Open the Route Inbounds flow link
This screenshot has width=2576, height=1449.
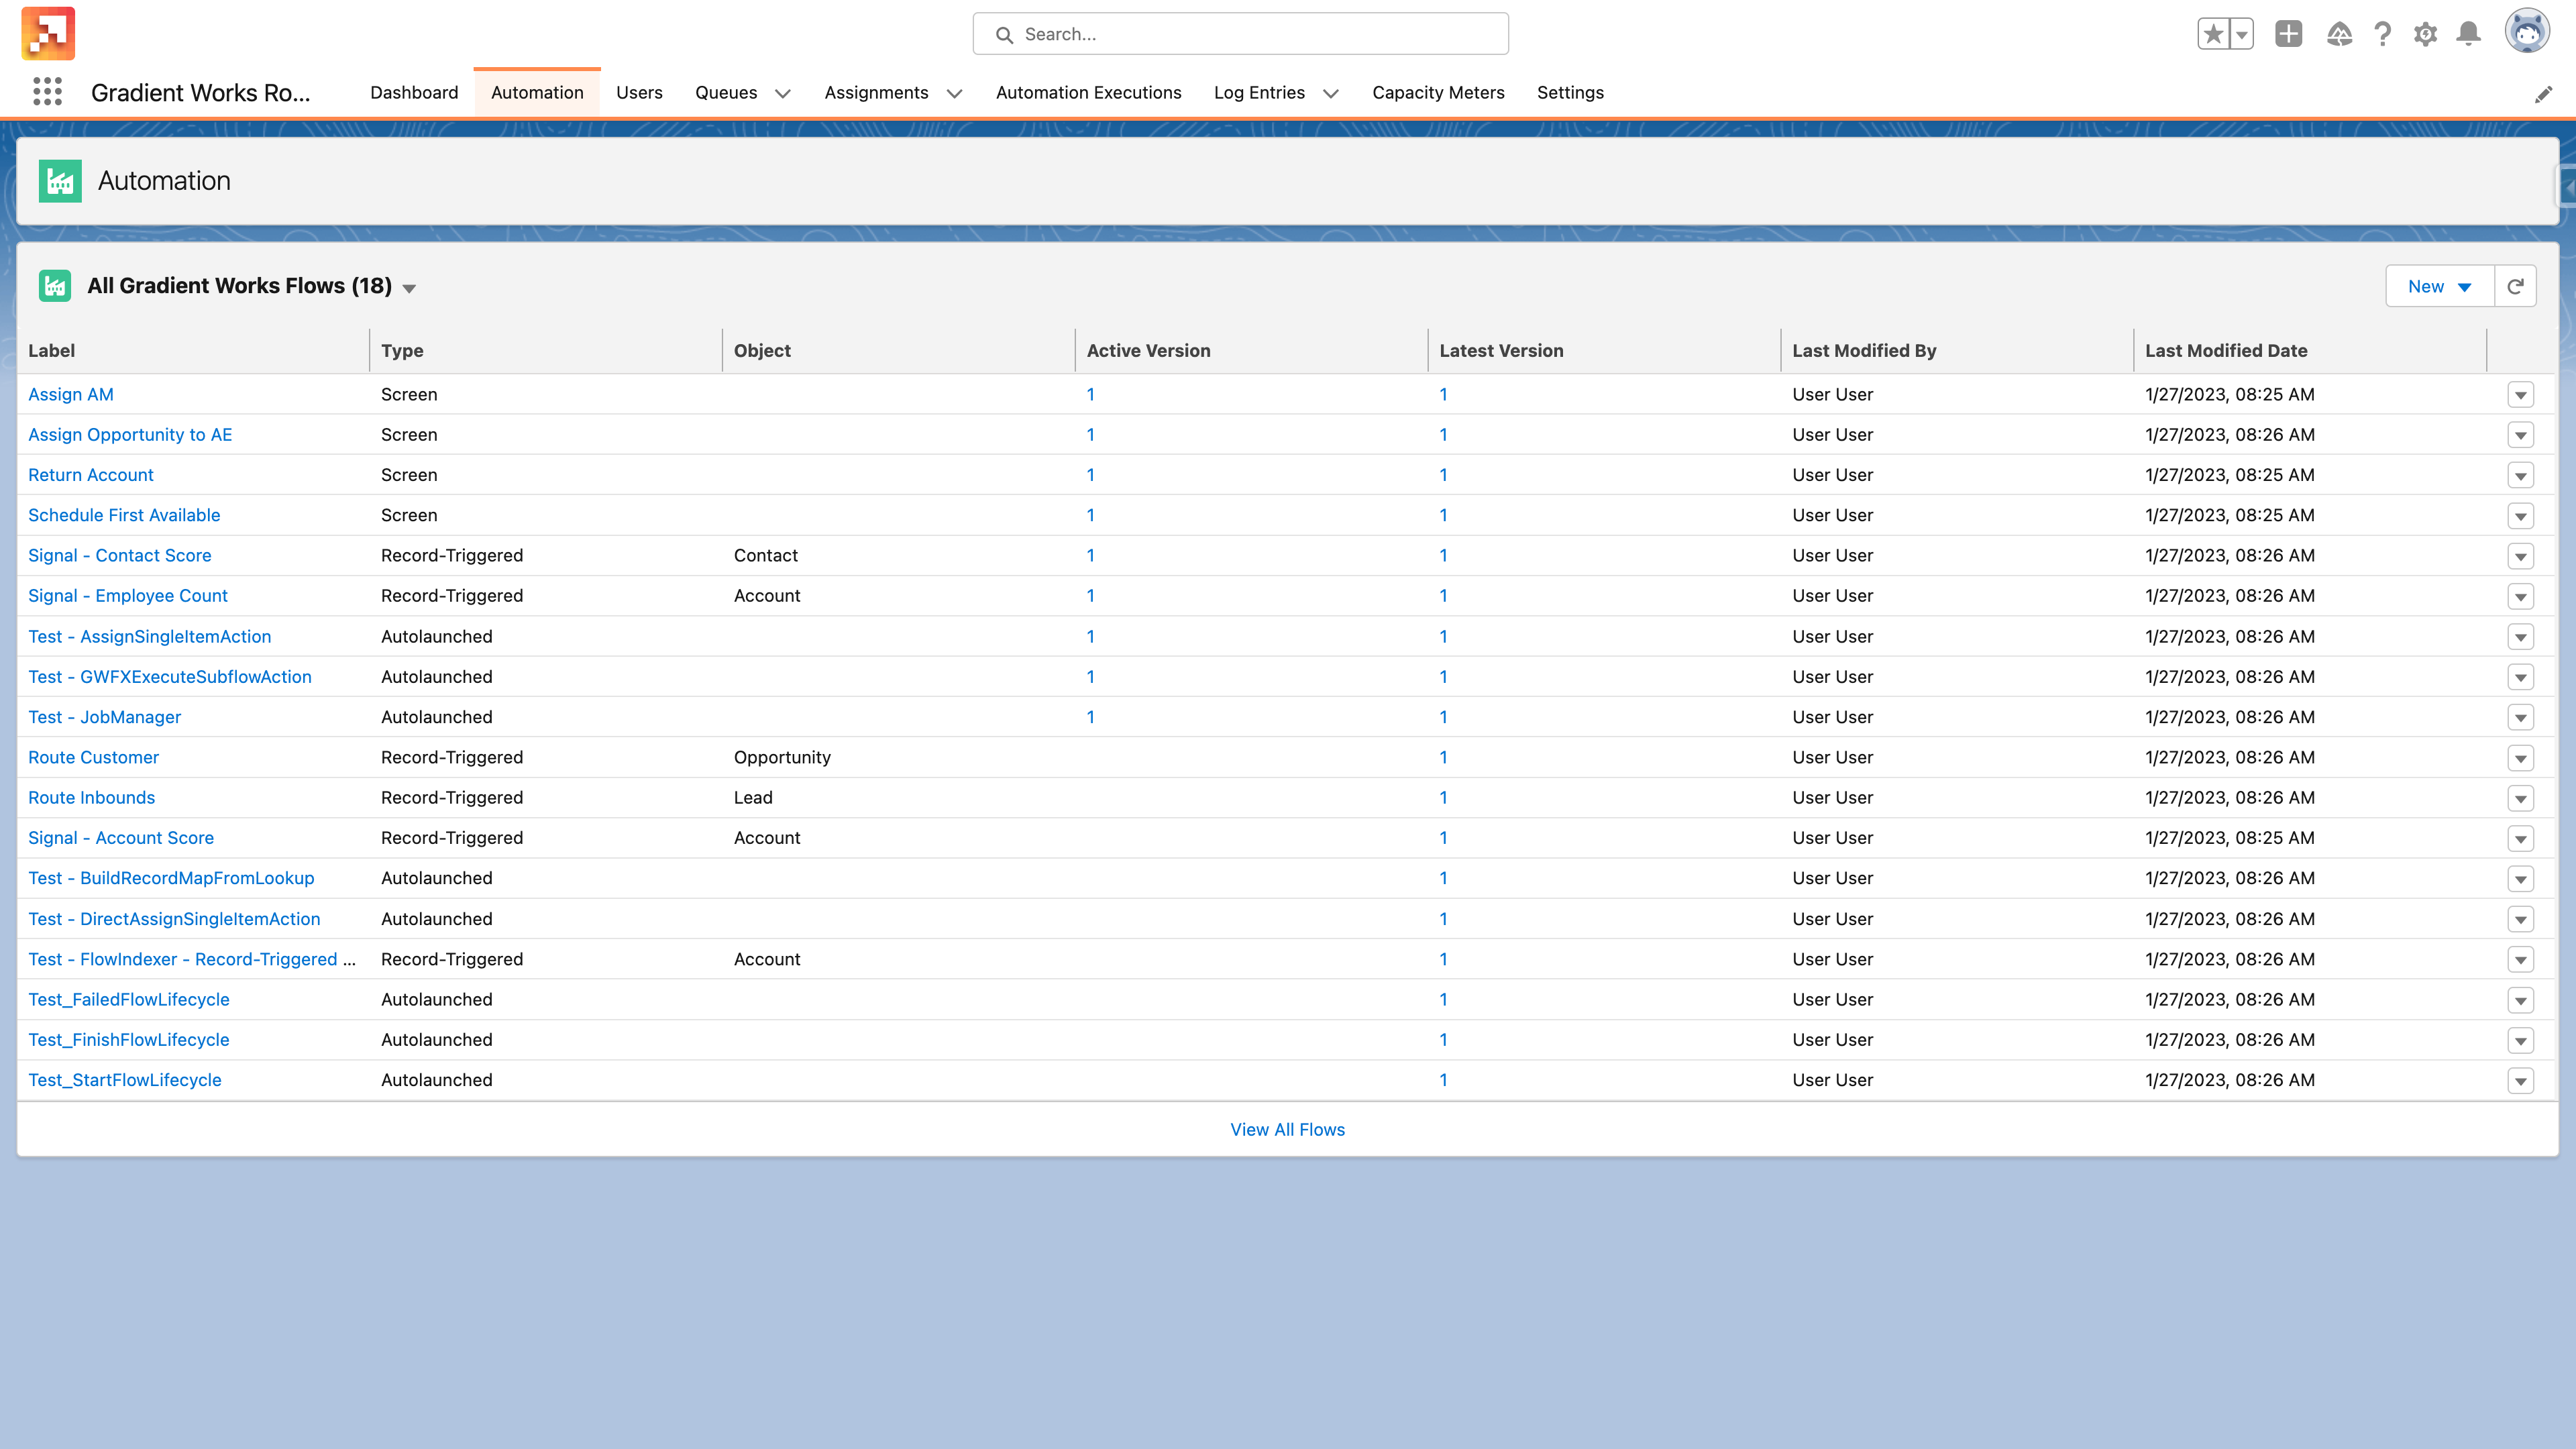(91, 797)
